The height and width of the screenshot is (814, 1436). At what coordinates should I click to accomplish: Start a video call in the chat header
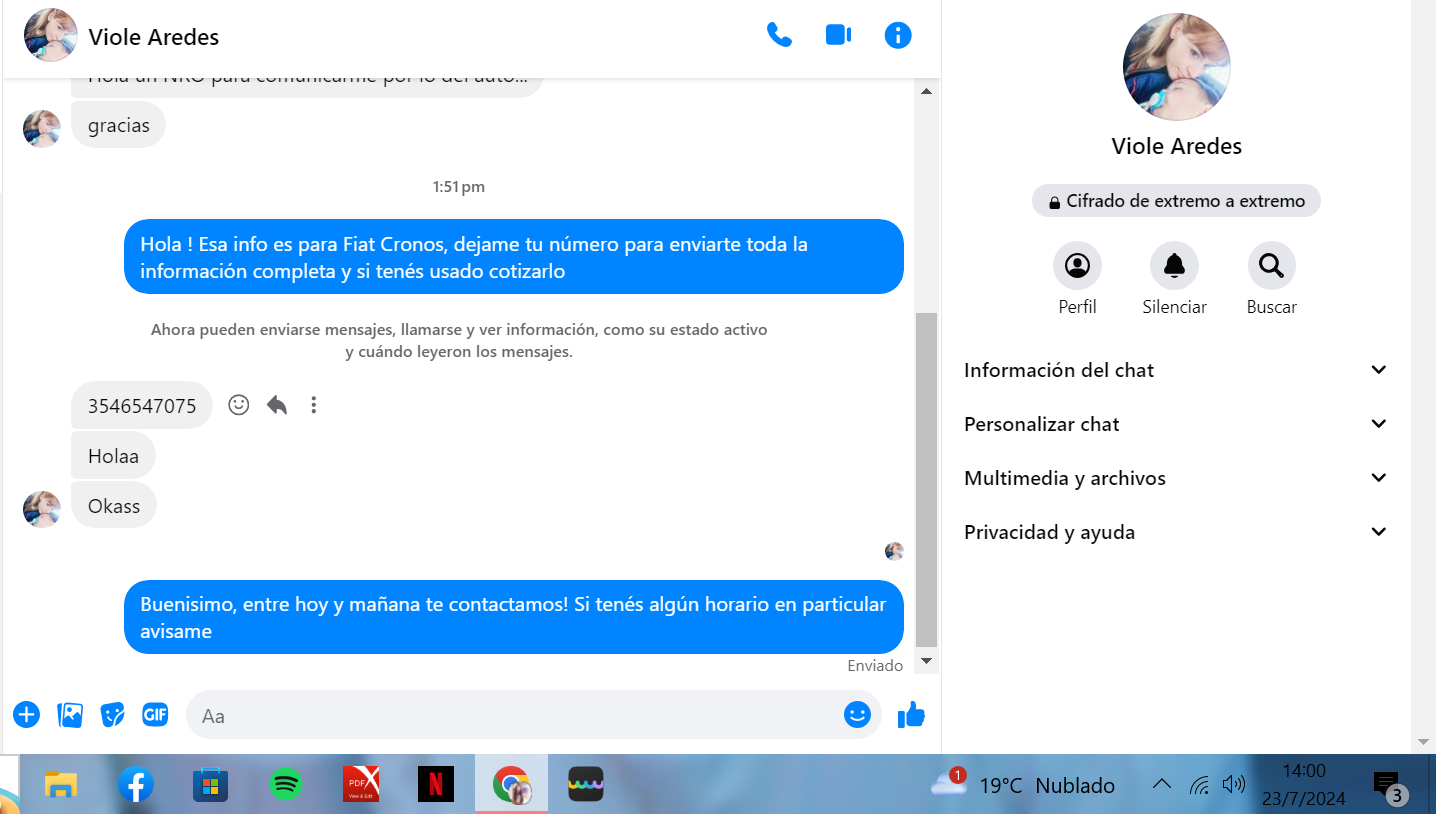point(838,36)
